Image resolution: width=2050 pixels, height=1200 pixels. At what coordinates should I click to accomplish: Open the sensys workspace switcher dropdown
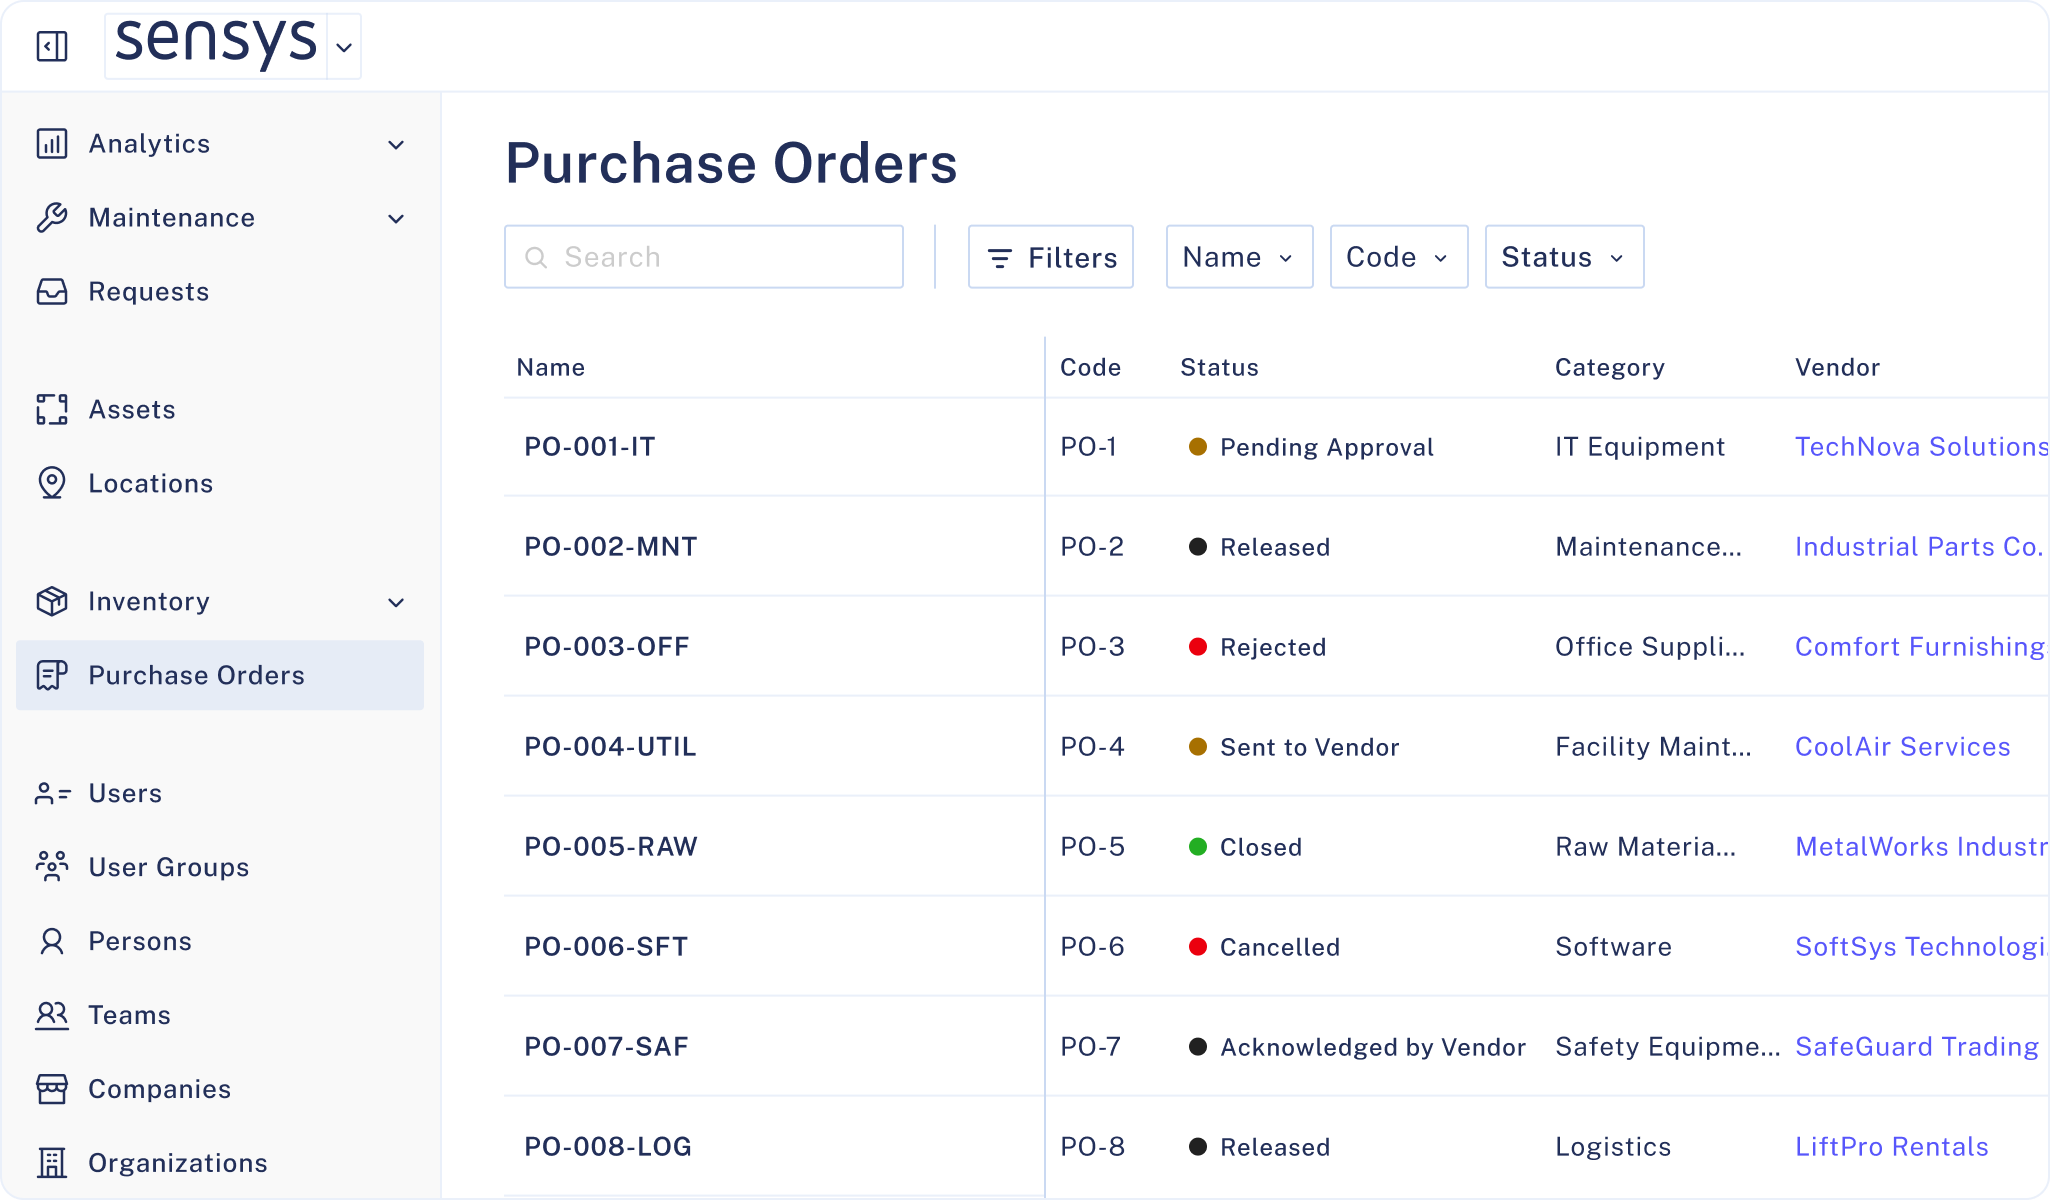[x=344, y=47]
